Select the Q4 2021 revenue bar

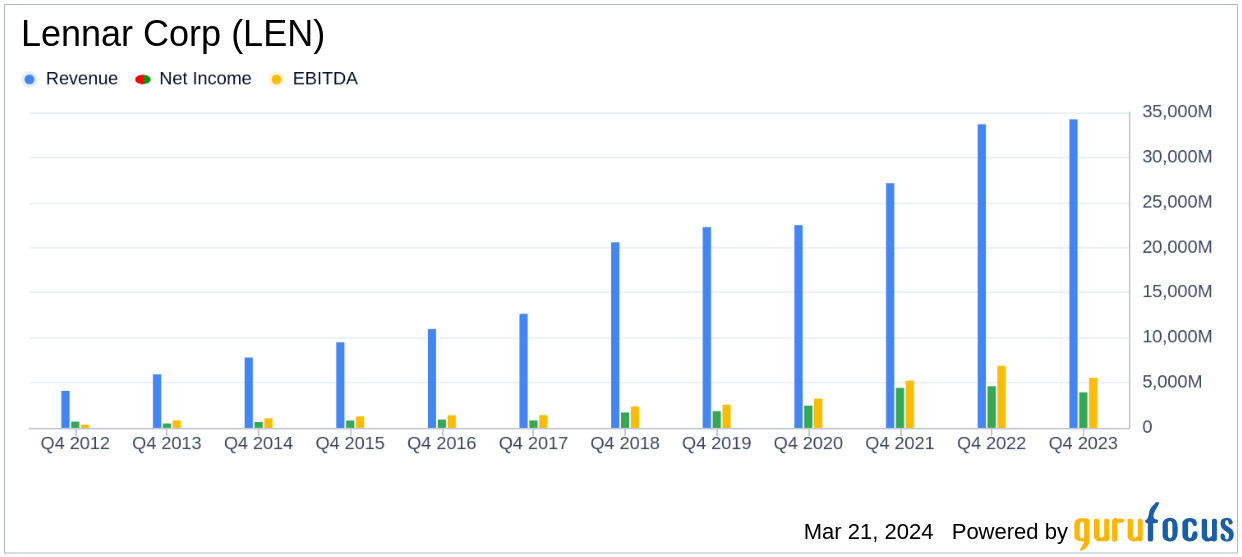pos(890,306)
